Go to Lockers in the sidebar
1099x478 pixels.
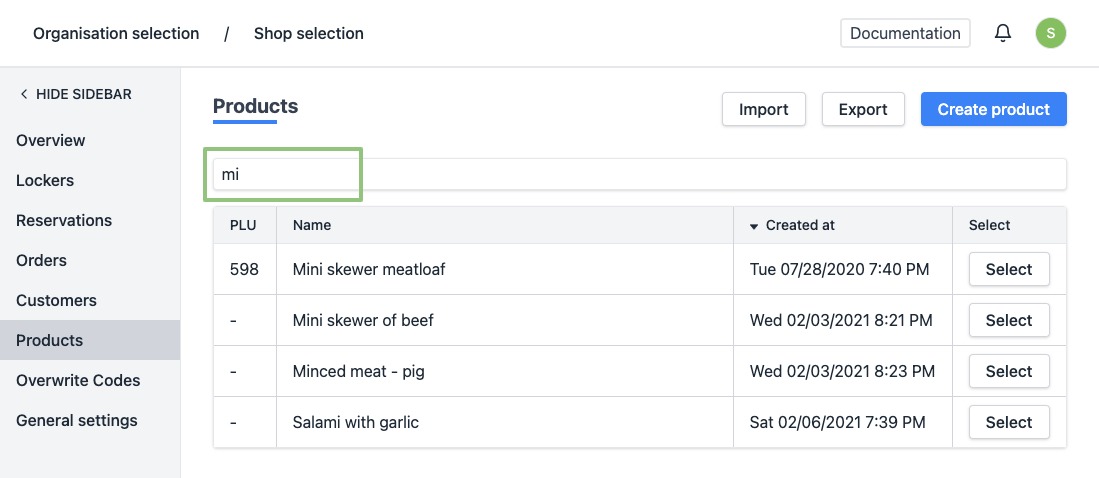pos(45,180)
